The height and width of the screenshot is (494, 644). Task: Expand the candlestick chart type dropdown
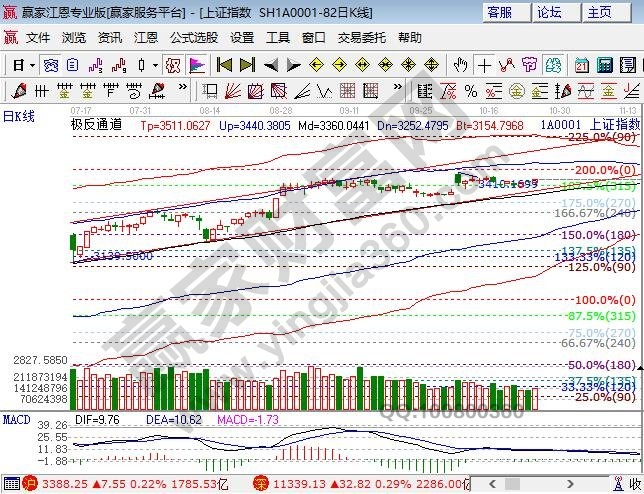pyautogui.click(x=155, y=65)
